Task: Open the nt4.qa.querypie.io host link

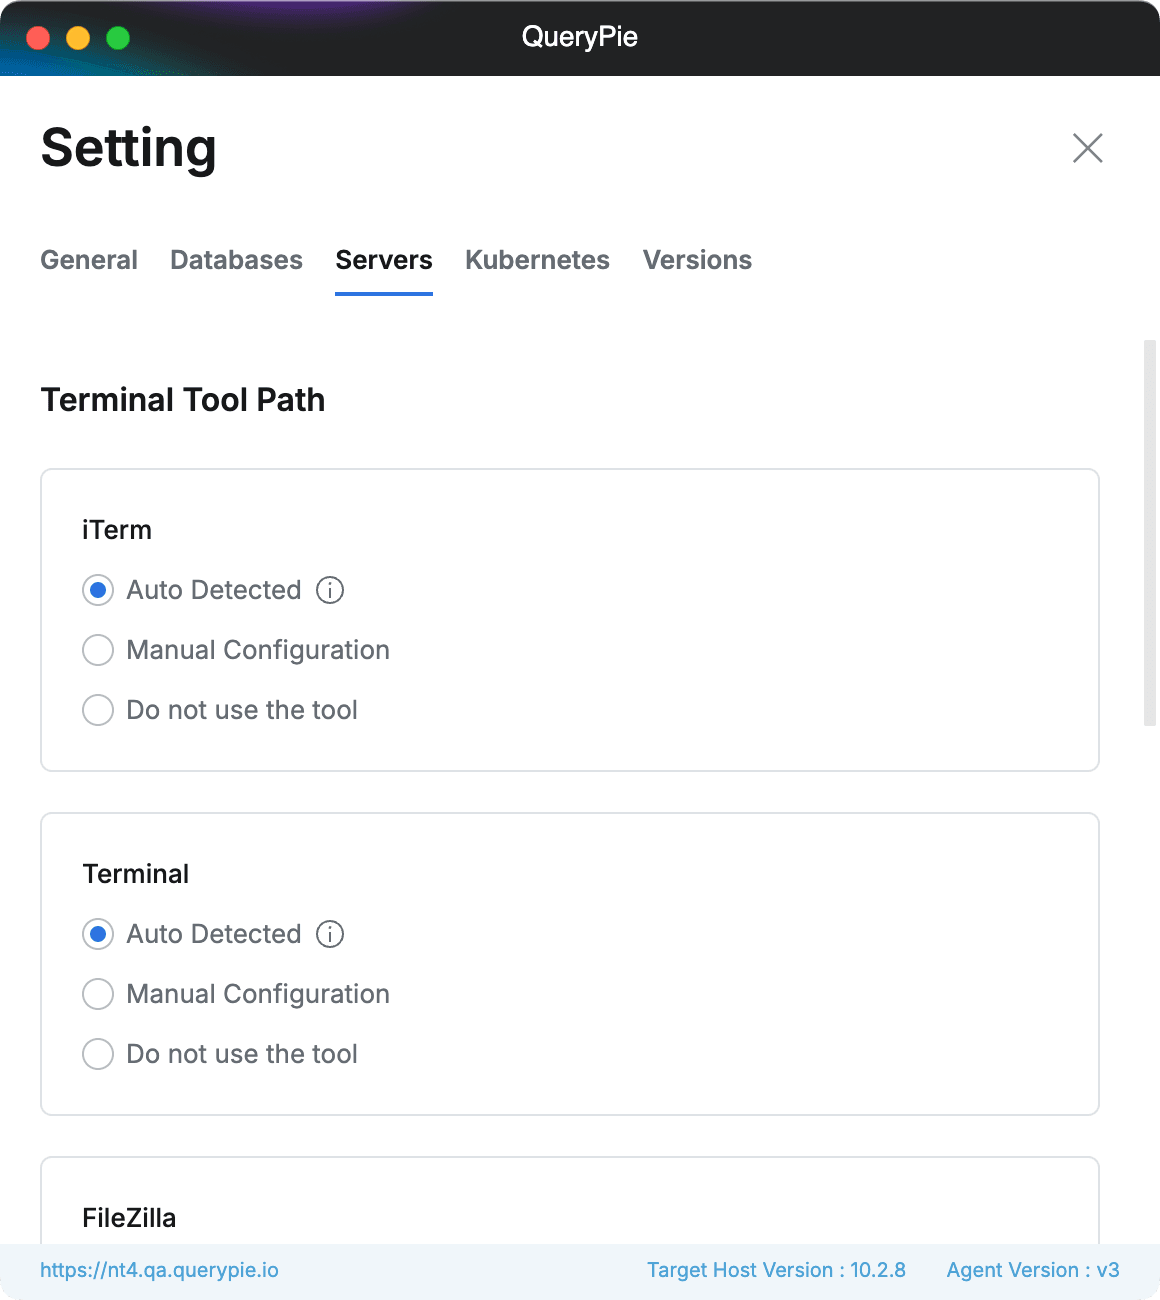Action: pyautogui.click(x=159, y=1270)
